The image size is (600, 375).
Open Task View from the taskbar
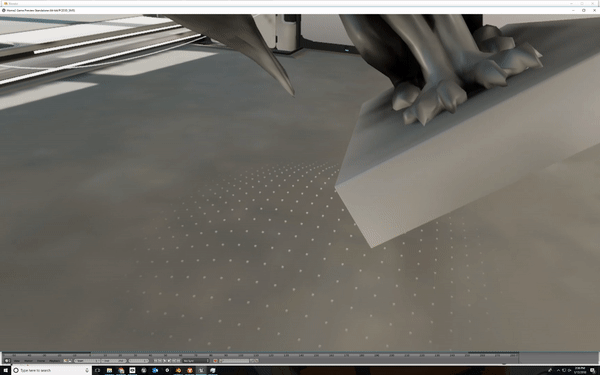tap(97, 370)
